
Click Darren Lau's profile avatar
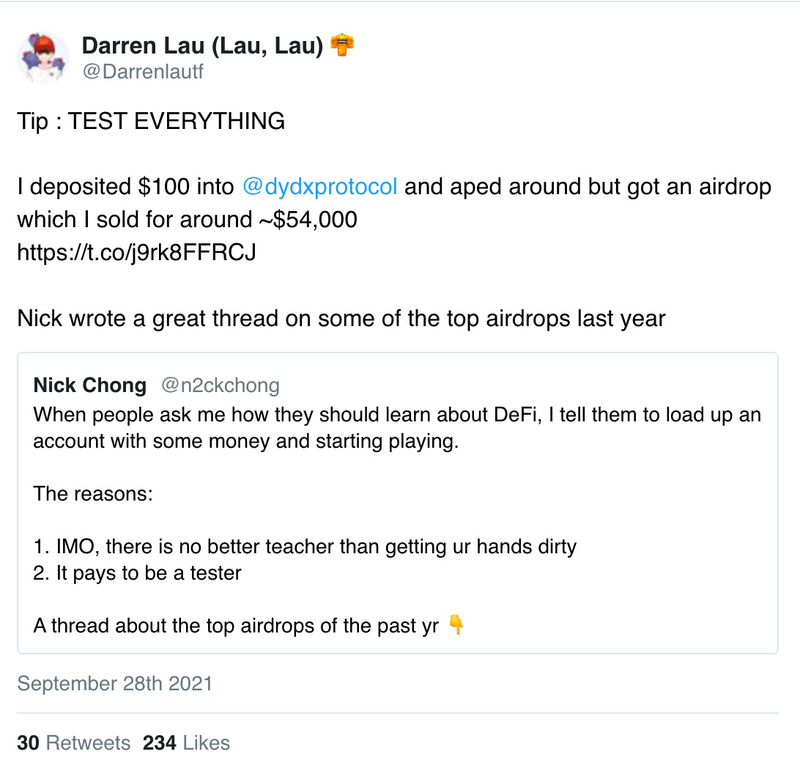pos(43,56)
